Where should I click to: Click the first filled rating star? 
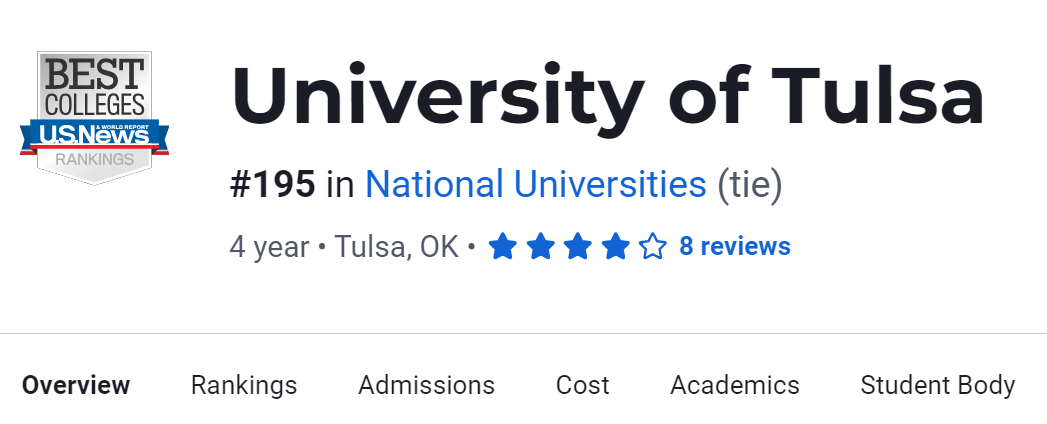(502, 246)
